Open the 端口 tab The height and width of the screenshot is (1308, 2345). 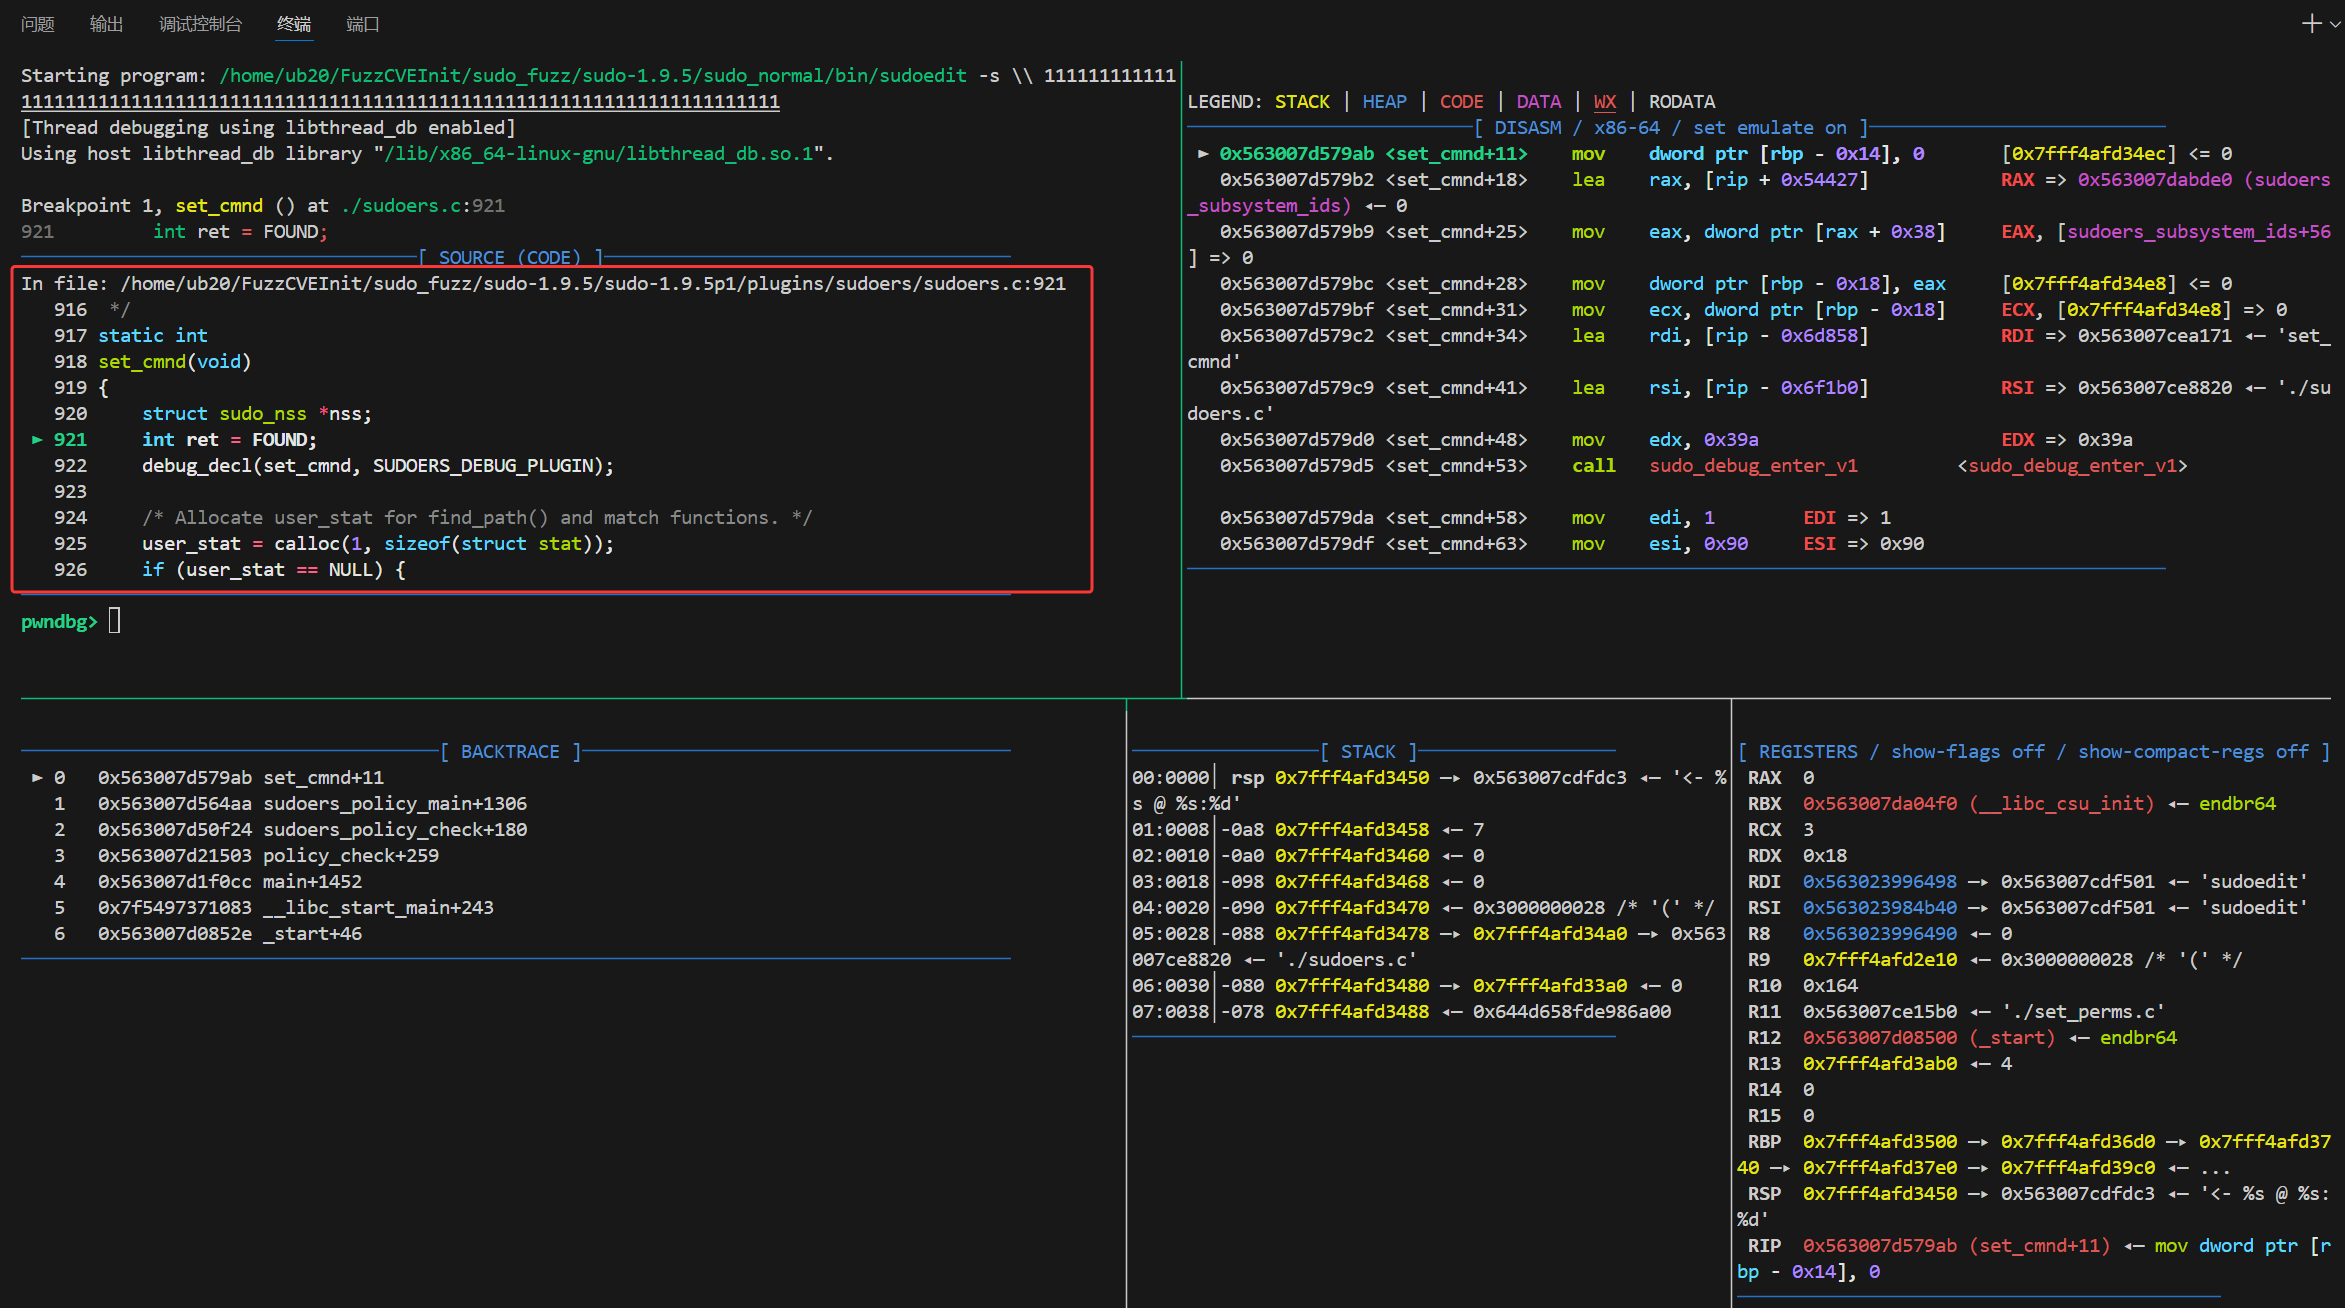[x=363, y=24]
